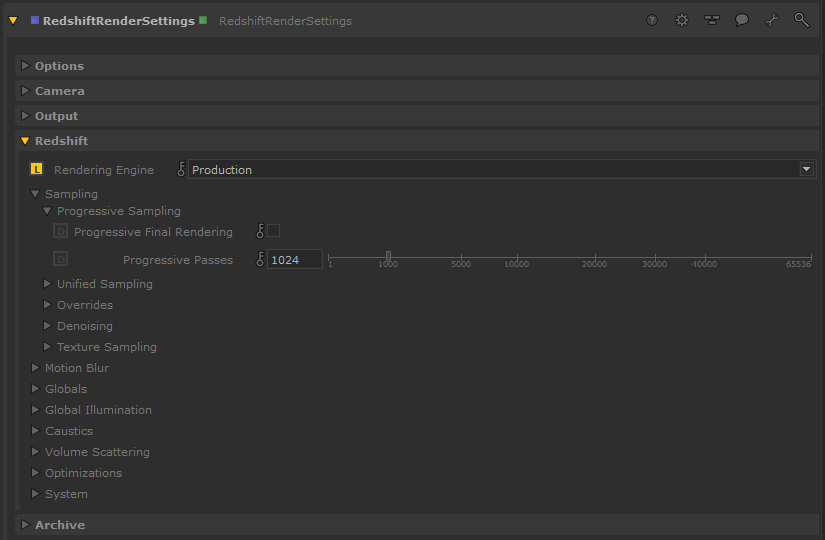Viewport: 825px width, 540px height.
Task: Click the Progressive Passes value field 1024
Action: [x=295, y=259]
